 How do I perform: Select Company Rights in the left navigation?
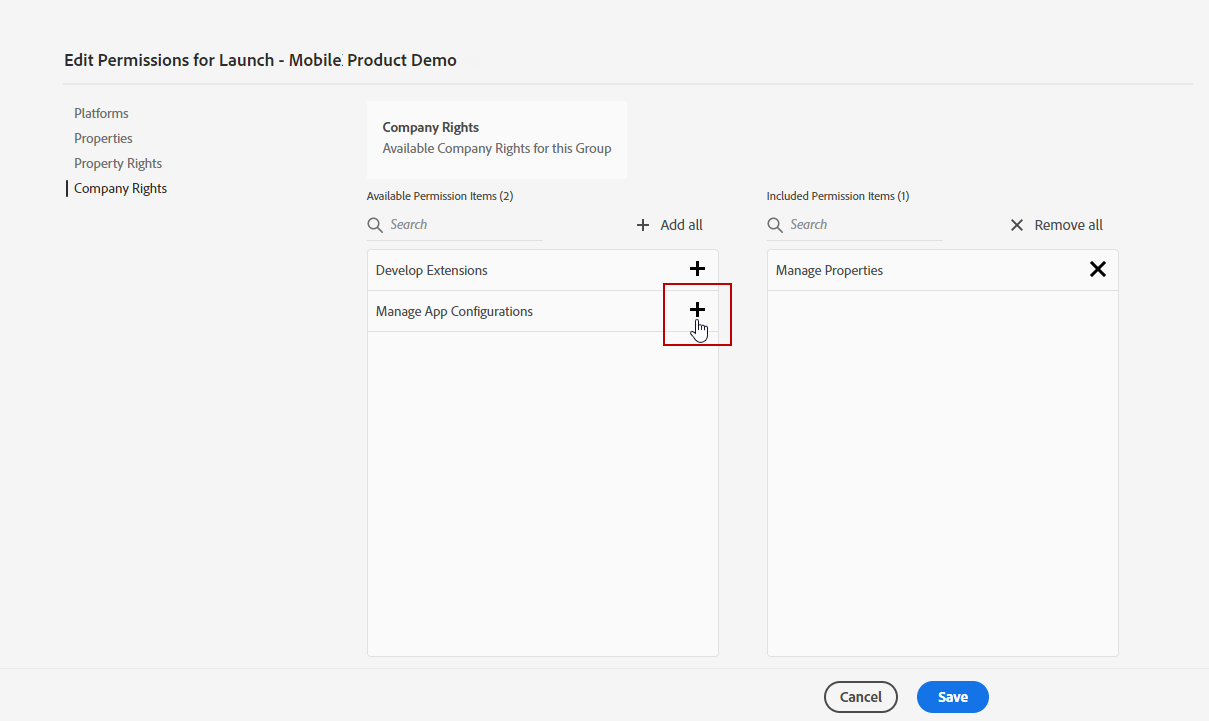120,188
